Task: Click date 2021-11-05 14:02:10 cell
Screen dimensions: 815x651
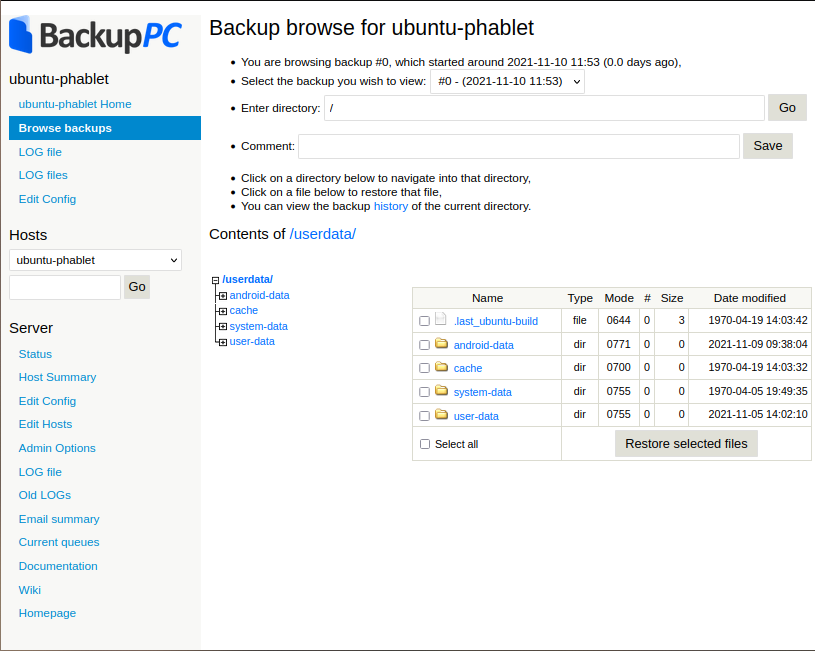Action: coord(758,414)
